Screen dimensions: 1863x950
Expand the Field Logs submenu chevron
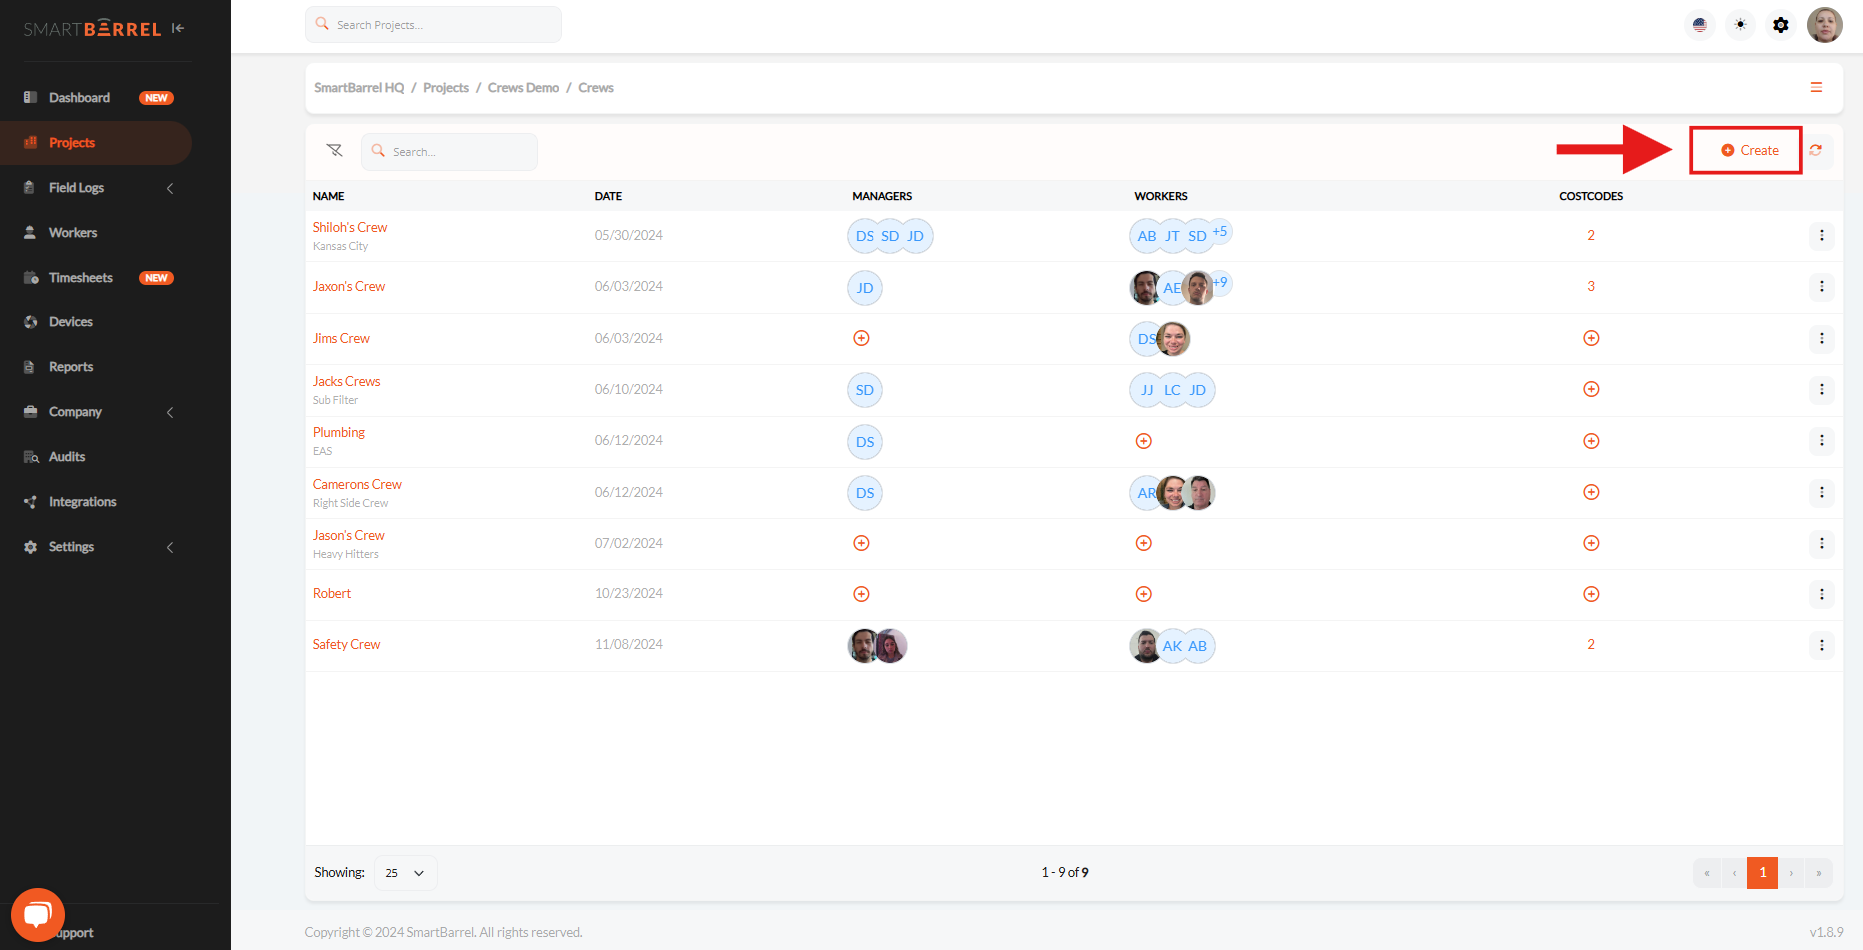click(170, 188)
